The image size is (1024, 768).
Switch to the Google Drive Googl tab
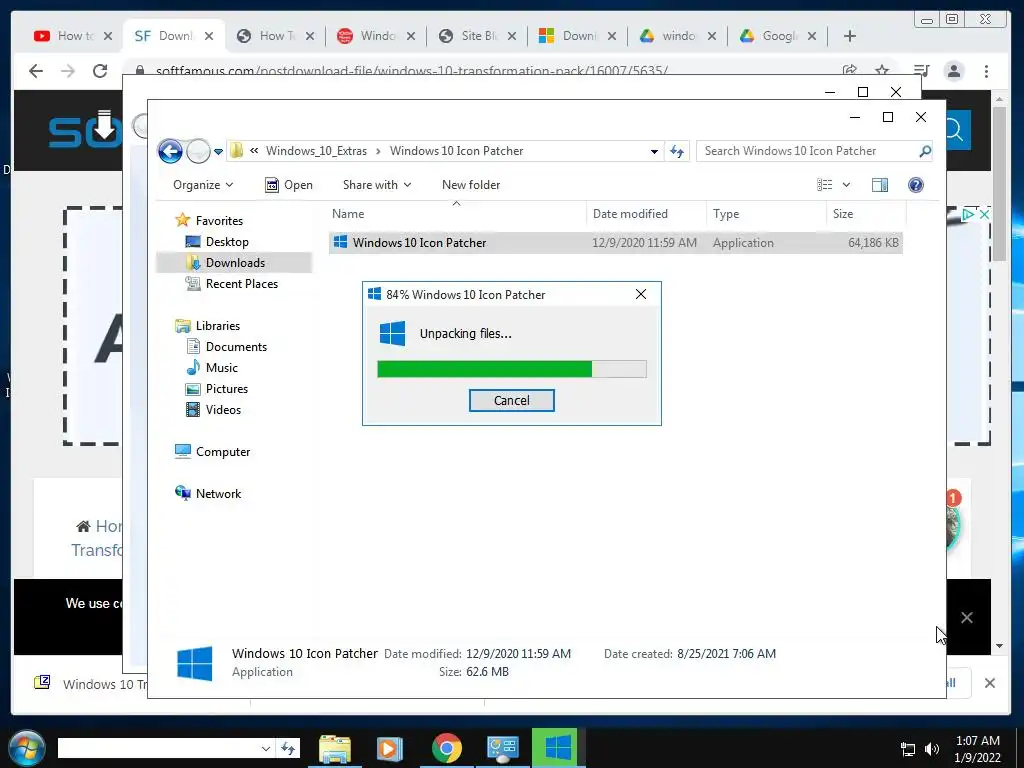(x=778, y=36)
